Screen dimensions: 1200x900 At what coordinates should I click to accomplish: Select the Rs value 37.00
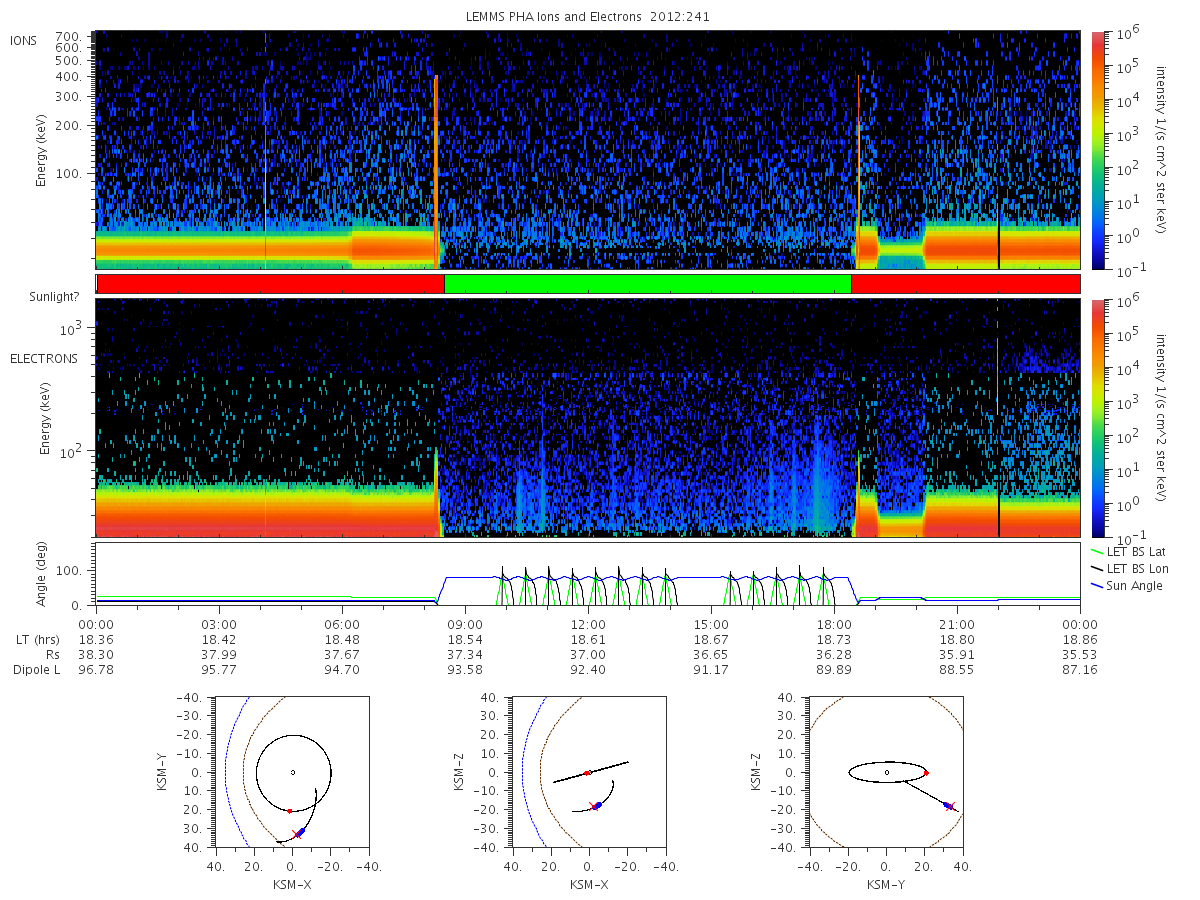[x=588, y=654]
